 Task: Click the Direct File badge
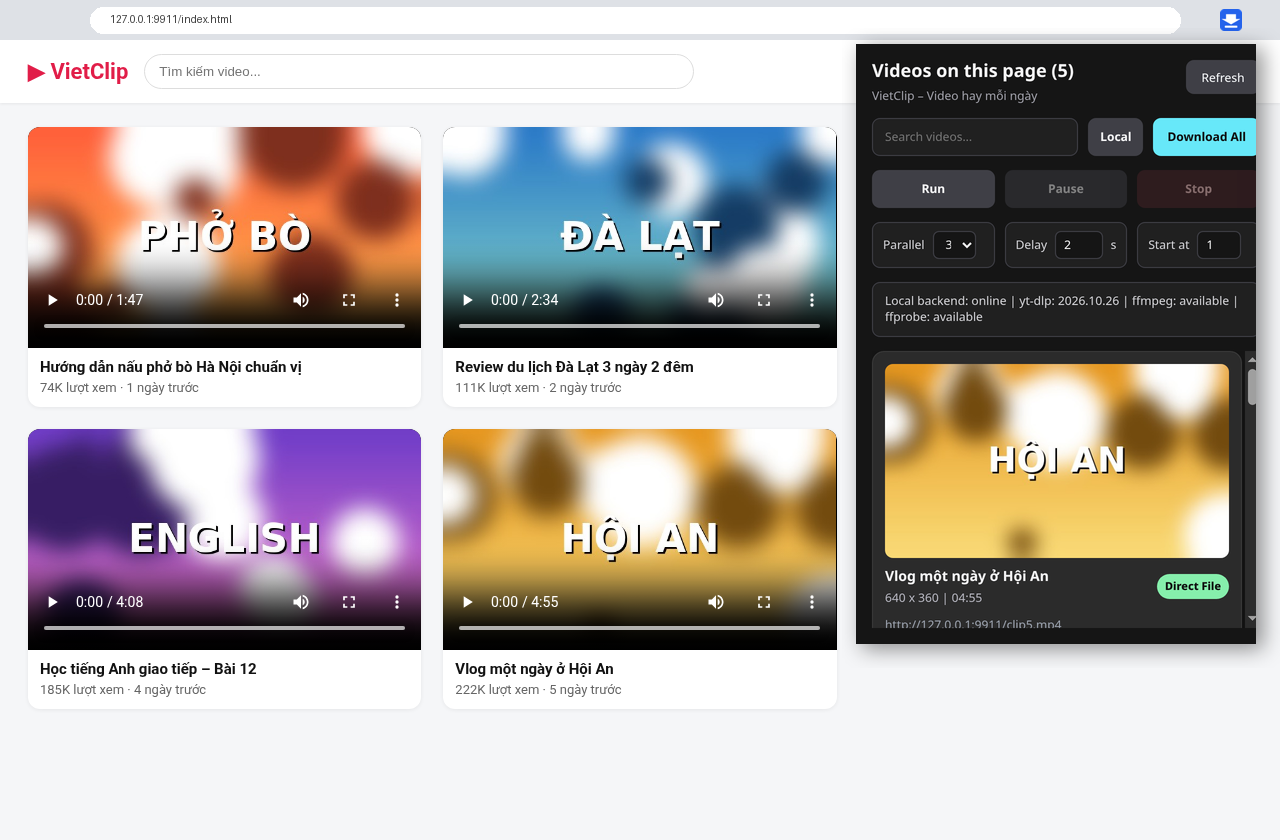click(1193, 587)
